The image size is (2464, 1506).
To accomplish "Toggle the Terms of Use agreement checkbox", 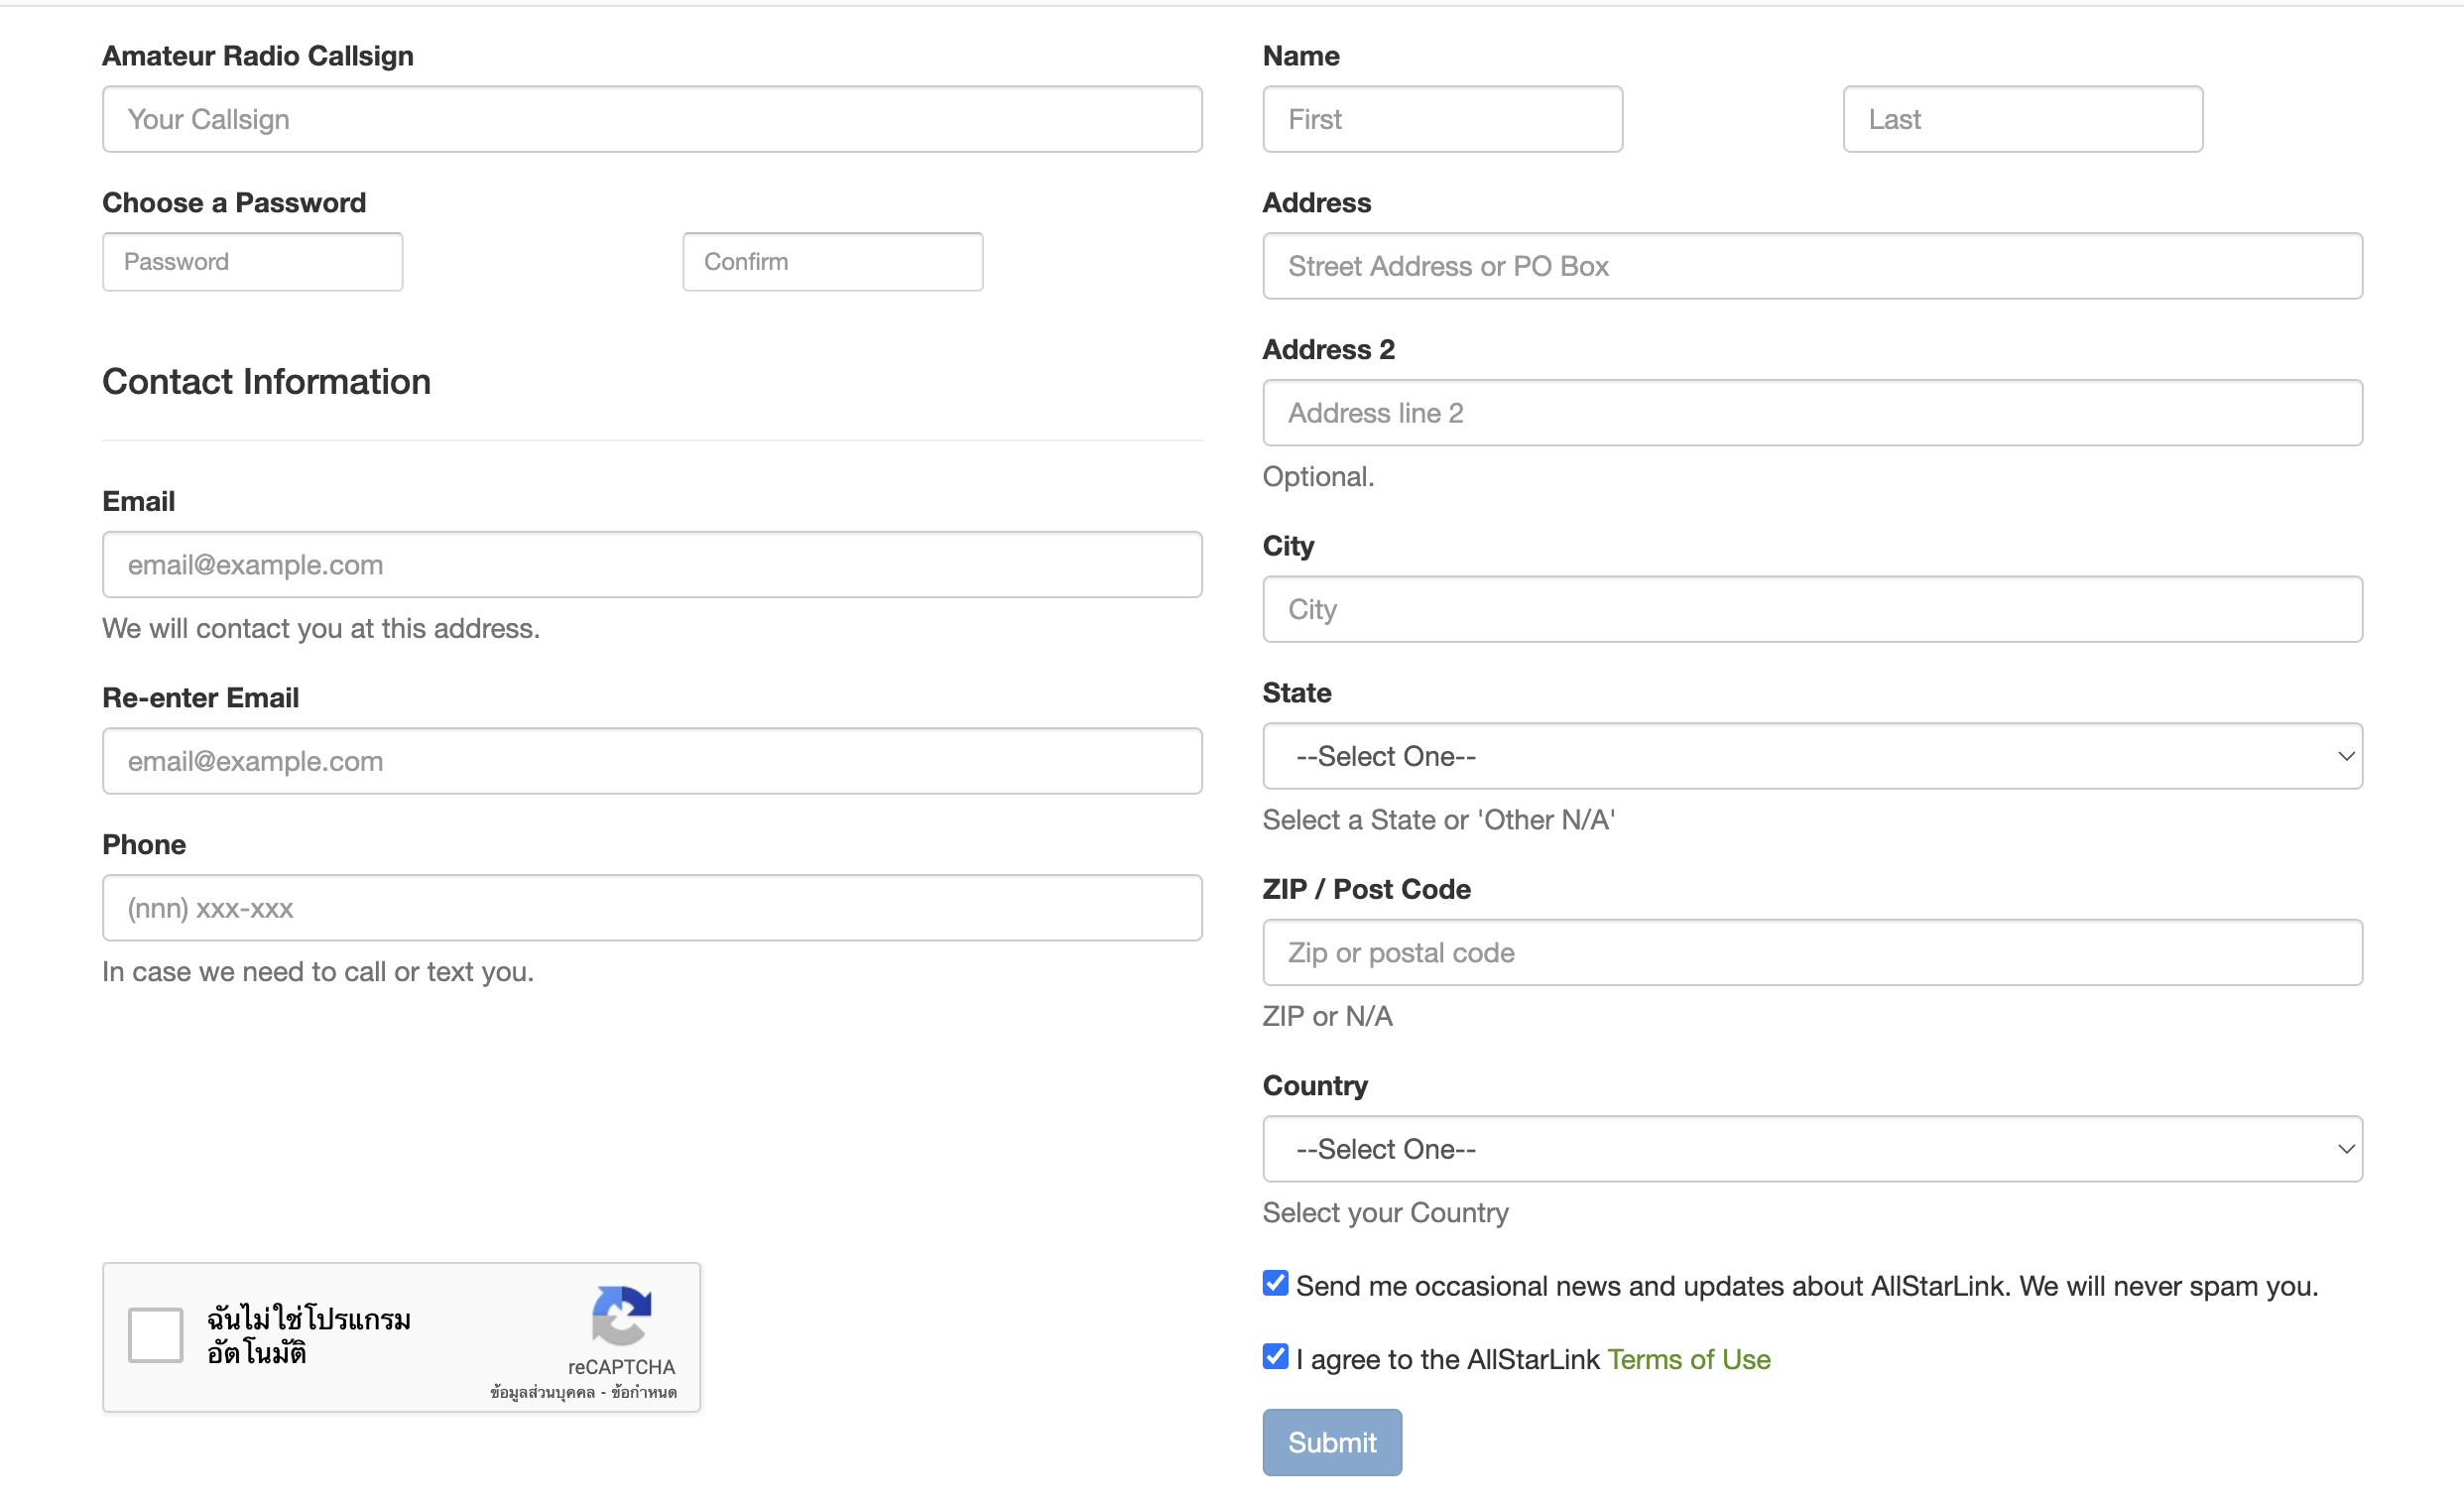I will click(1275, 1356).
